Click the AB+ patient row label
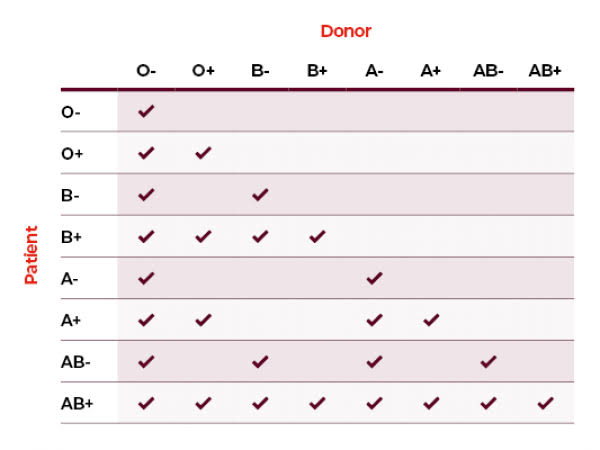 coord(77,404)
